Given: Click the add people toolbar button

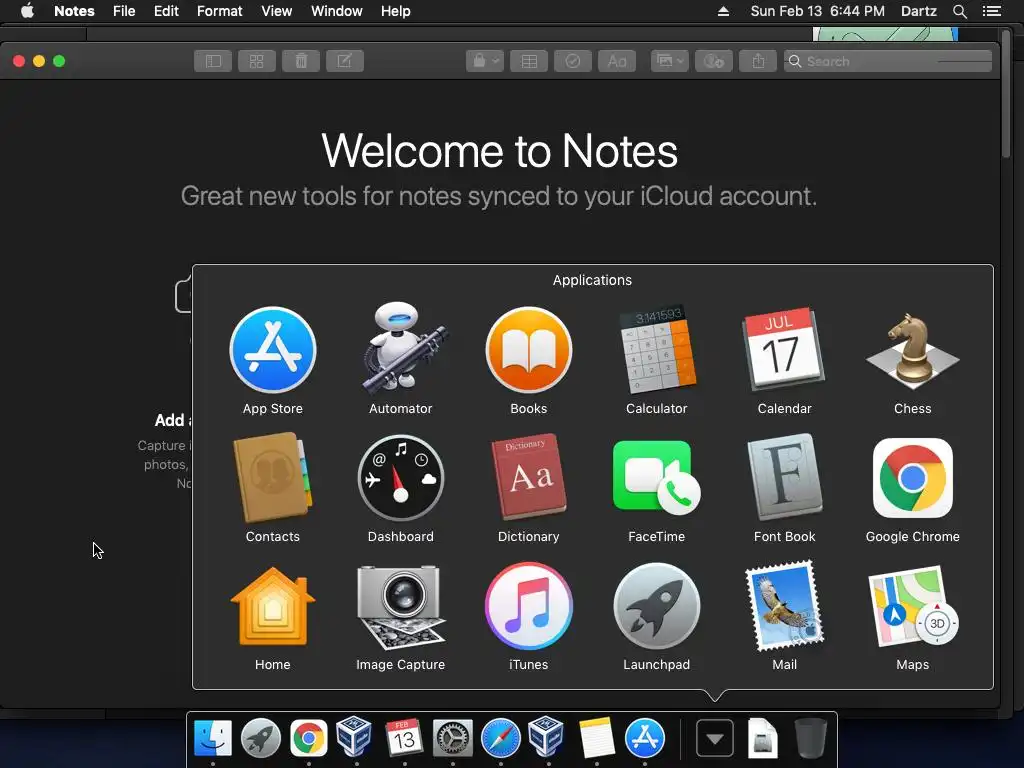Looking at the screenshot, I should [x=714, y=61].
